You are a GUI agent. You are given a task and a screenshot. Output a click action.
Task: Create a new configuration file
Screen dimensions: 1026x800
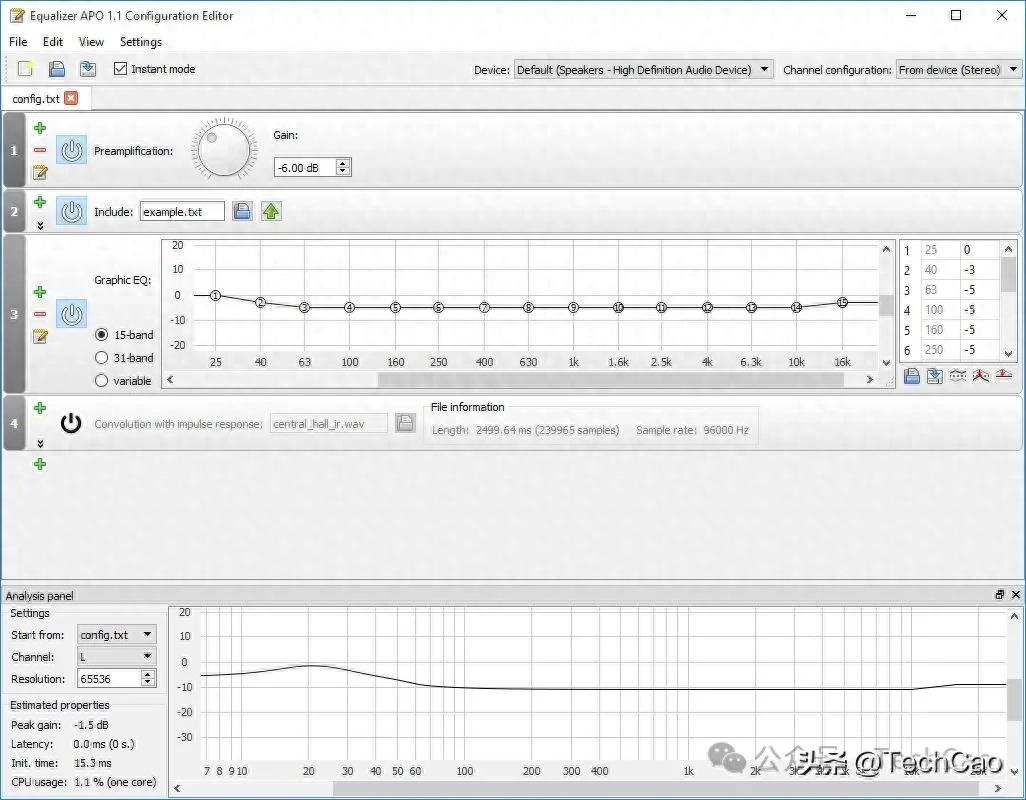(x=25, y=69)
